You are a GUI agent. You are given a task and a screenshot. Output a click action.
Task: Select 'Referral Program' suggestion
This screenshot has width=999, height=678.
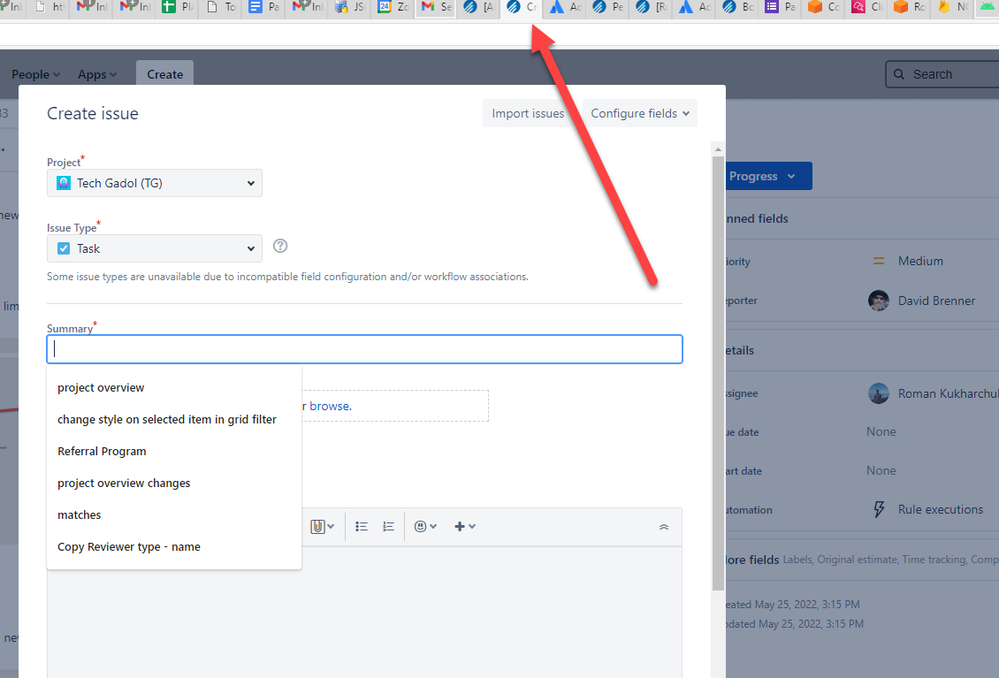click(x=173, y=451)
